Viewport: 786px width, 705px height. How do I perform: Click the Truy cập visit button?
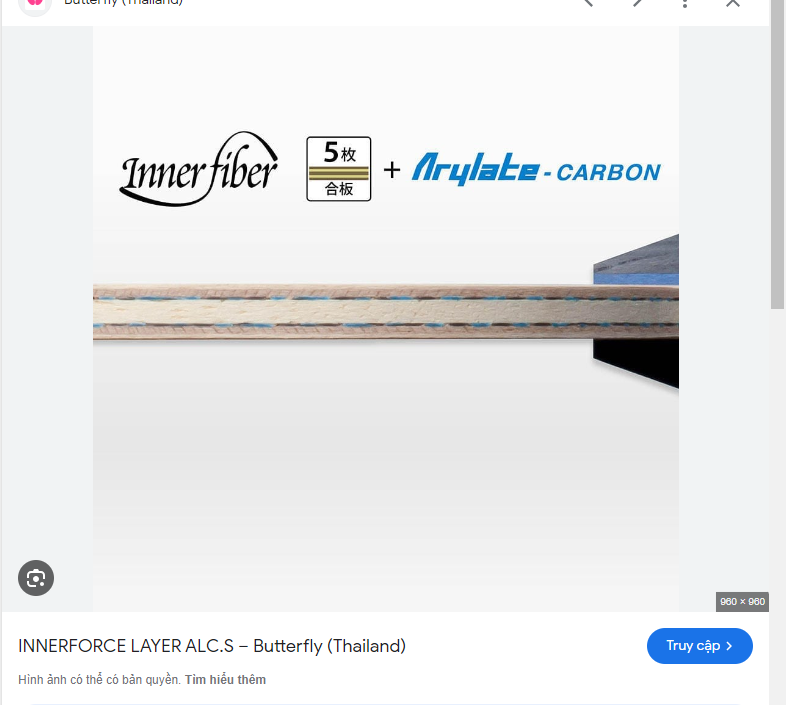coord(699,646)
